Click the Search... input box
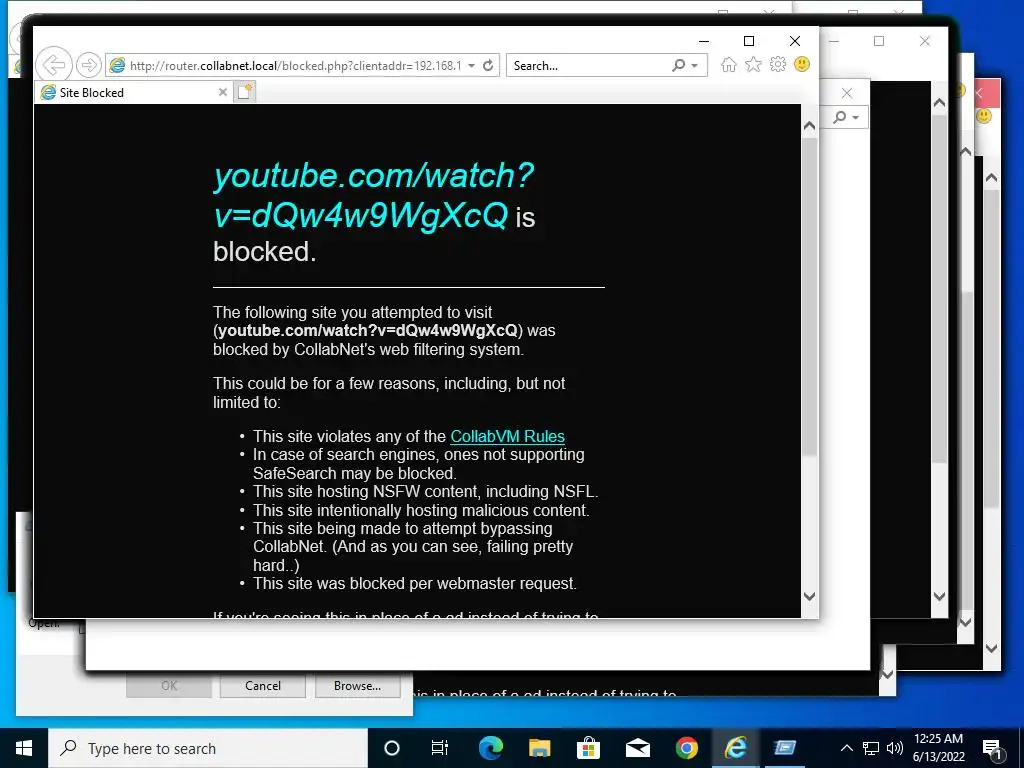Image resolution: width=1024 pixels, height=768 pixels. 590,65
